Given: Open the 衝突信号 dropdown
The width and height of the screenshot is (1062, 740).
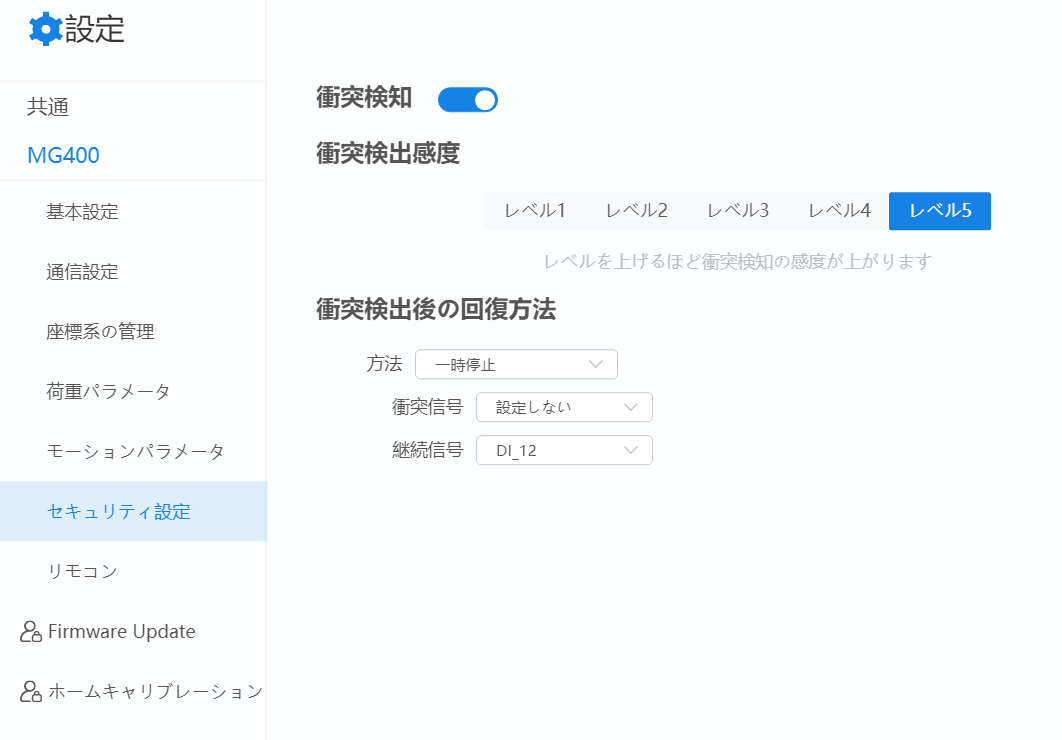Looking at the screenshot, I should coord(564,407).
